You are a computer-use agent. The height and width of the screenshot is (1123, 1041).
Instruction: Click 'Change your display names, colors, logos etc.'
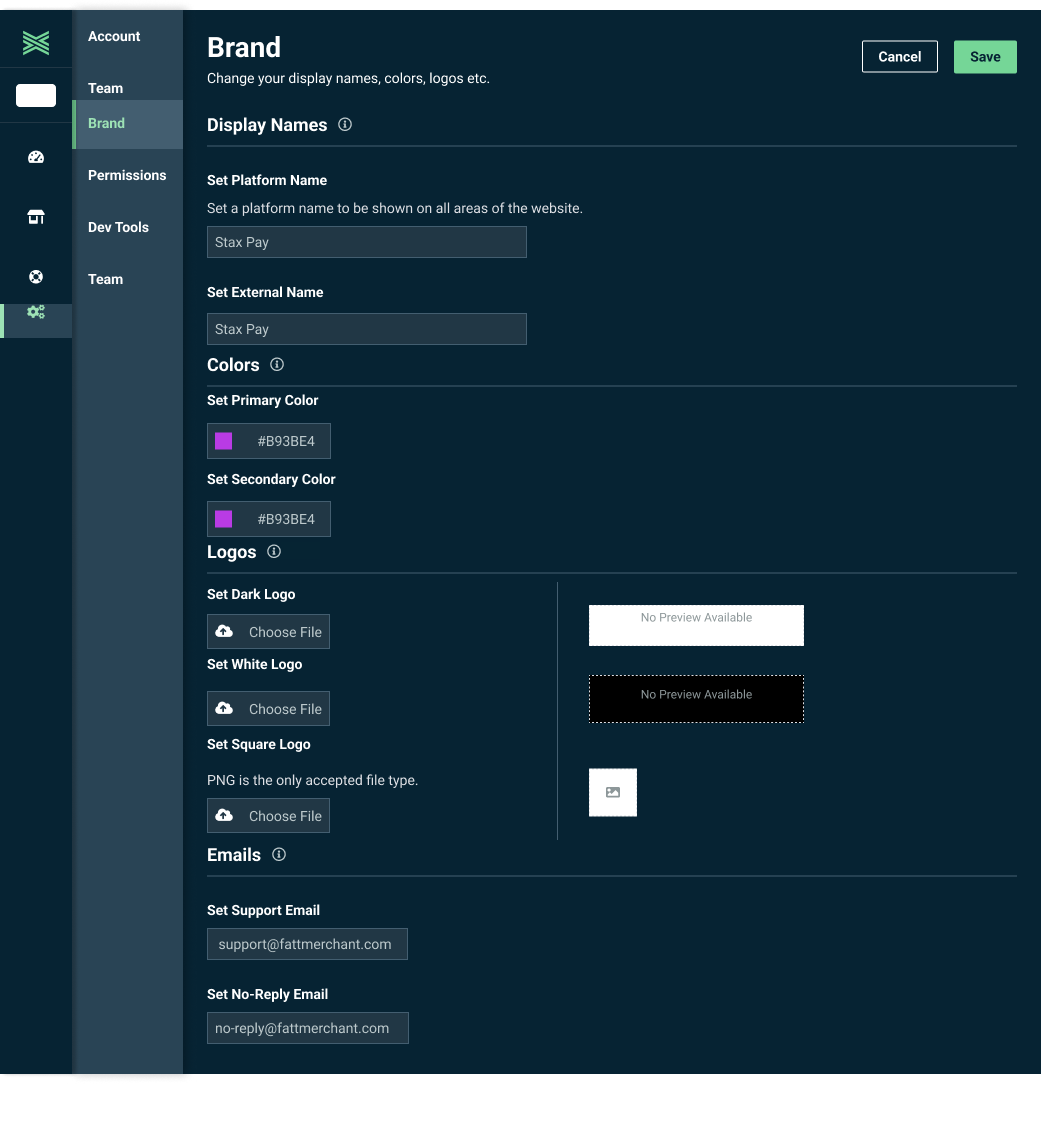[348, 78]
